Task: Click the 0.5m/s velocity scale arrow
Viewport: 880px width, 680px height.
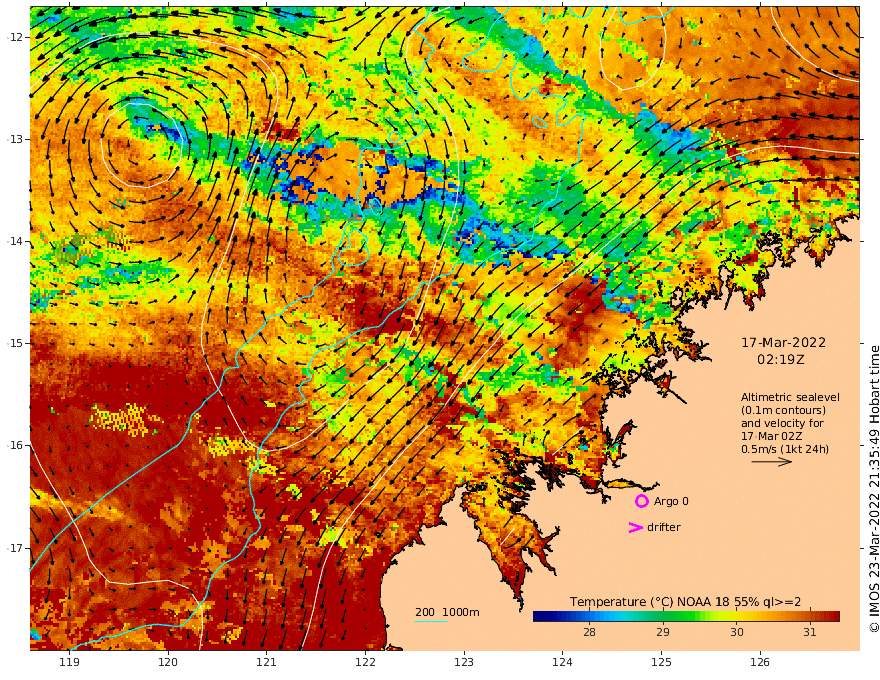Action: 772,462
